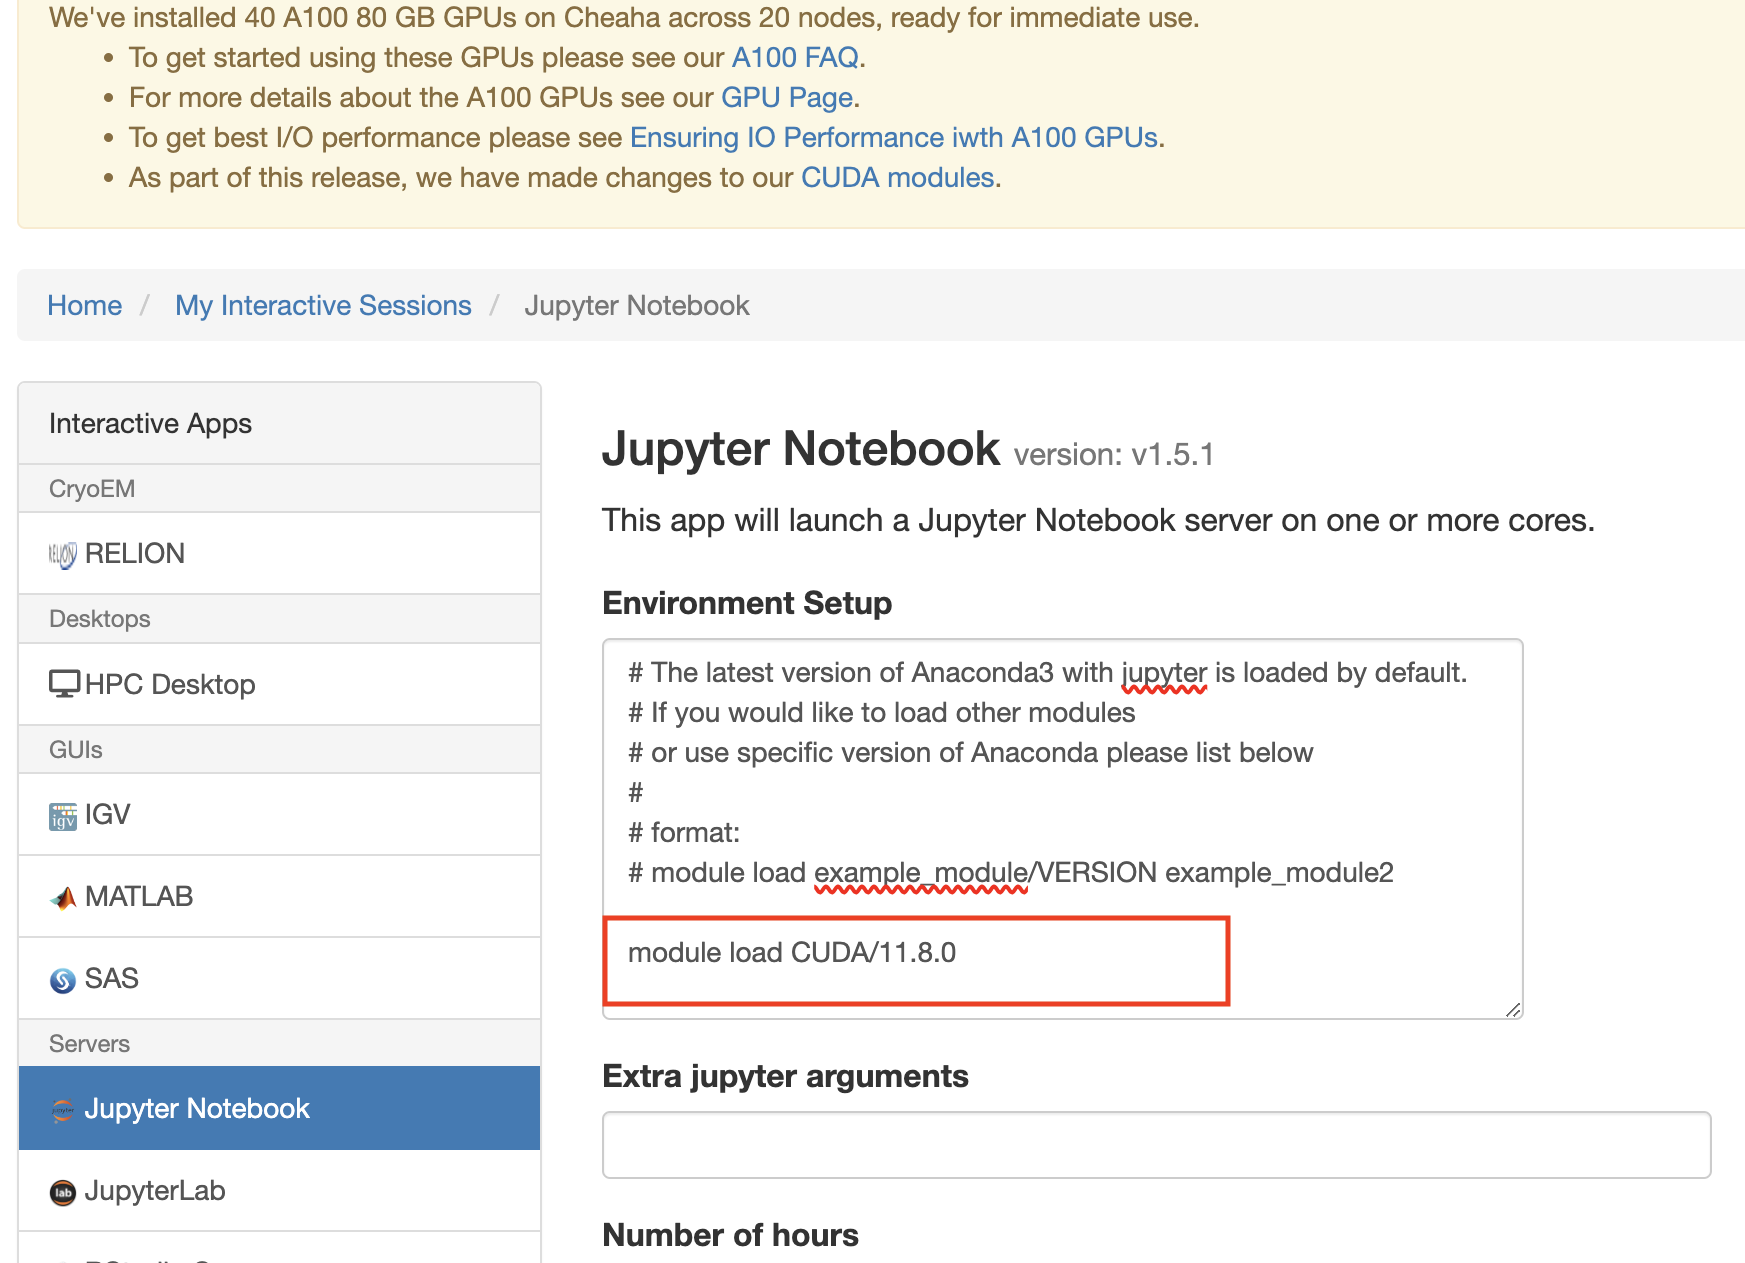
Task: Click the Extra jupyter arguments field
Action: click(1156, 1145)
